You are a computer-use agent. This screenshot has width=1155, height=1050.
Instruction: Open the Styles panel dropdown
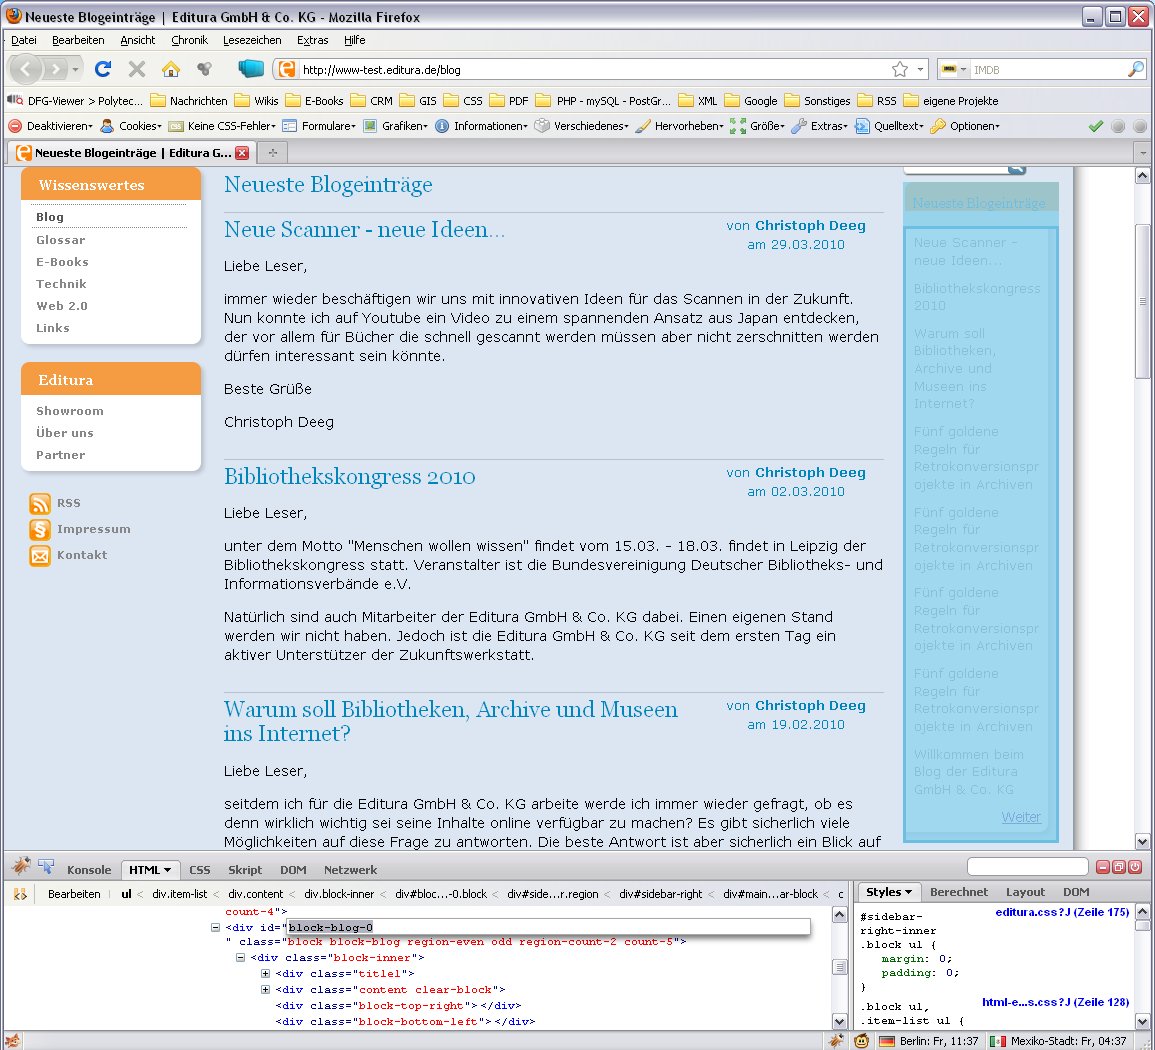(x=888, y=892)
